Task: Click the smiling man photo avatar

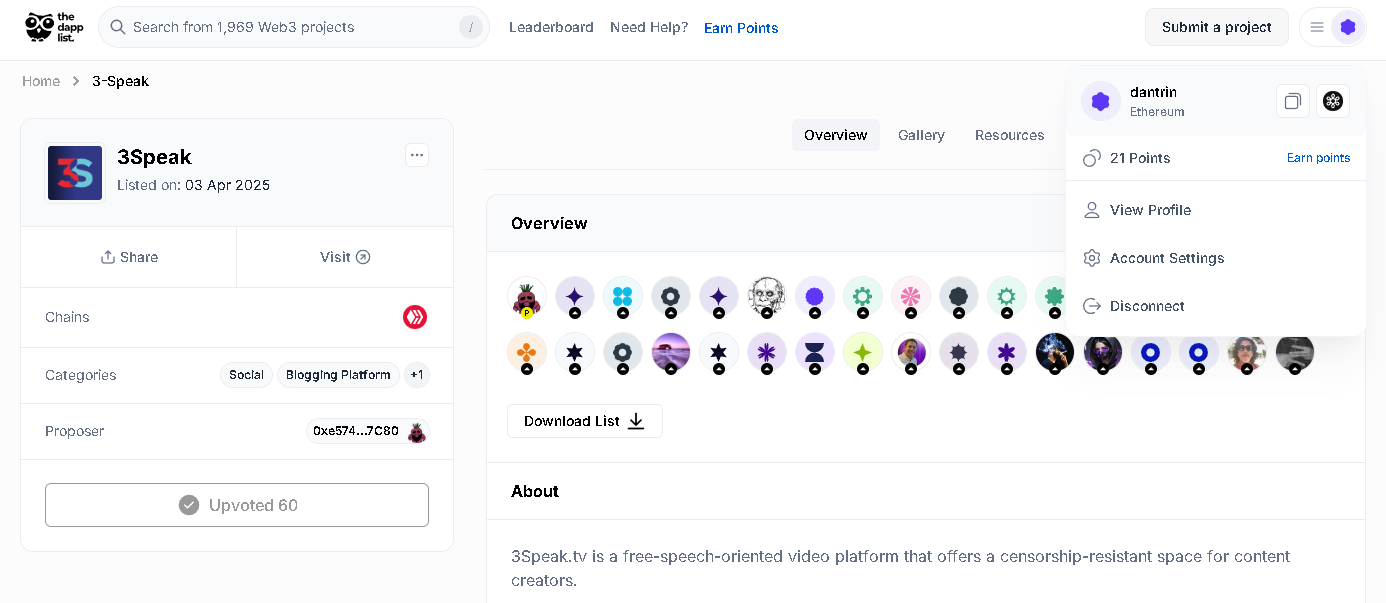Action: [x=911, y=353]
